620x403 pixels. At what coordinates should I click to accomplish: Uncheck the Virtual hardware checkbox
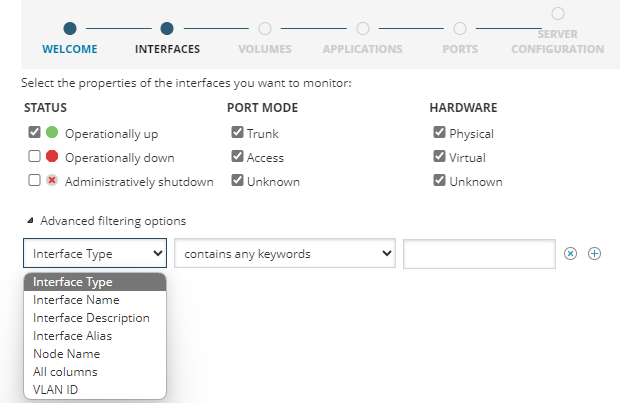[439, 157]
